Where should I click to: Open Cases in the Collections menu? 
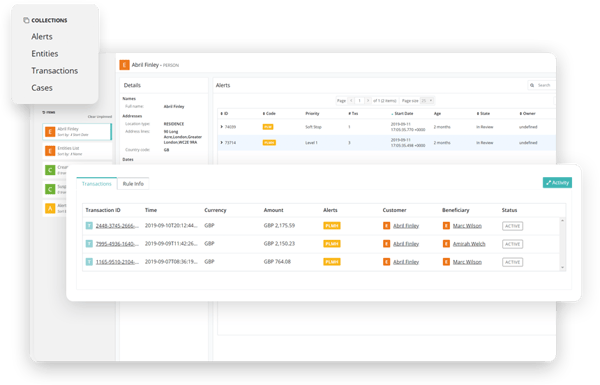click(42, 88)
